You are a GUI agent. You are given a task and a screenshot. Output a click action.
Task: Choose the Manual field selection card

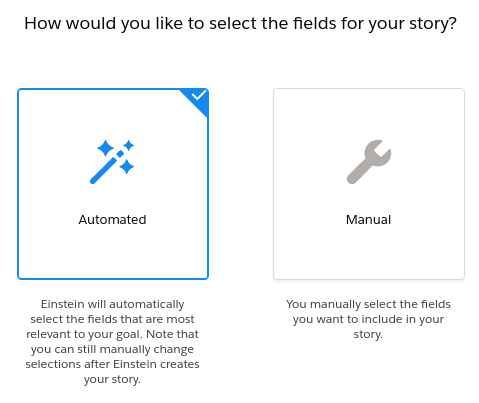tap(369, 184)
